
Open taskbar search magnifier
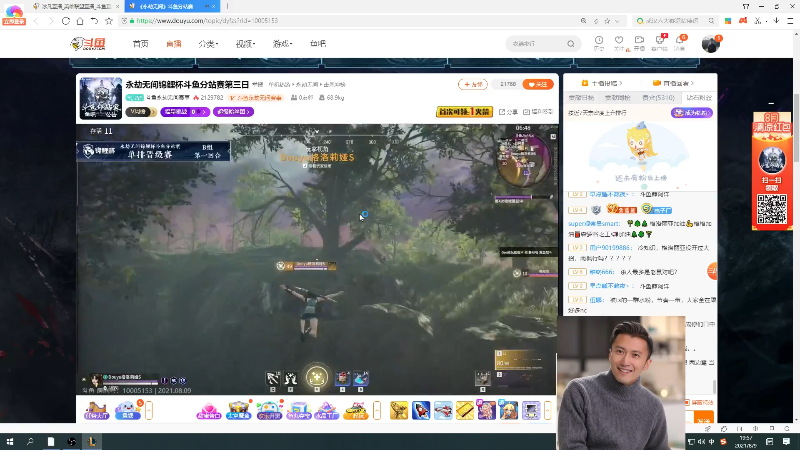tap(30, 442)
